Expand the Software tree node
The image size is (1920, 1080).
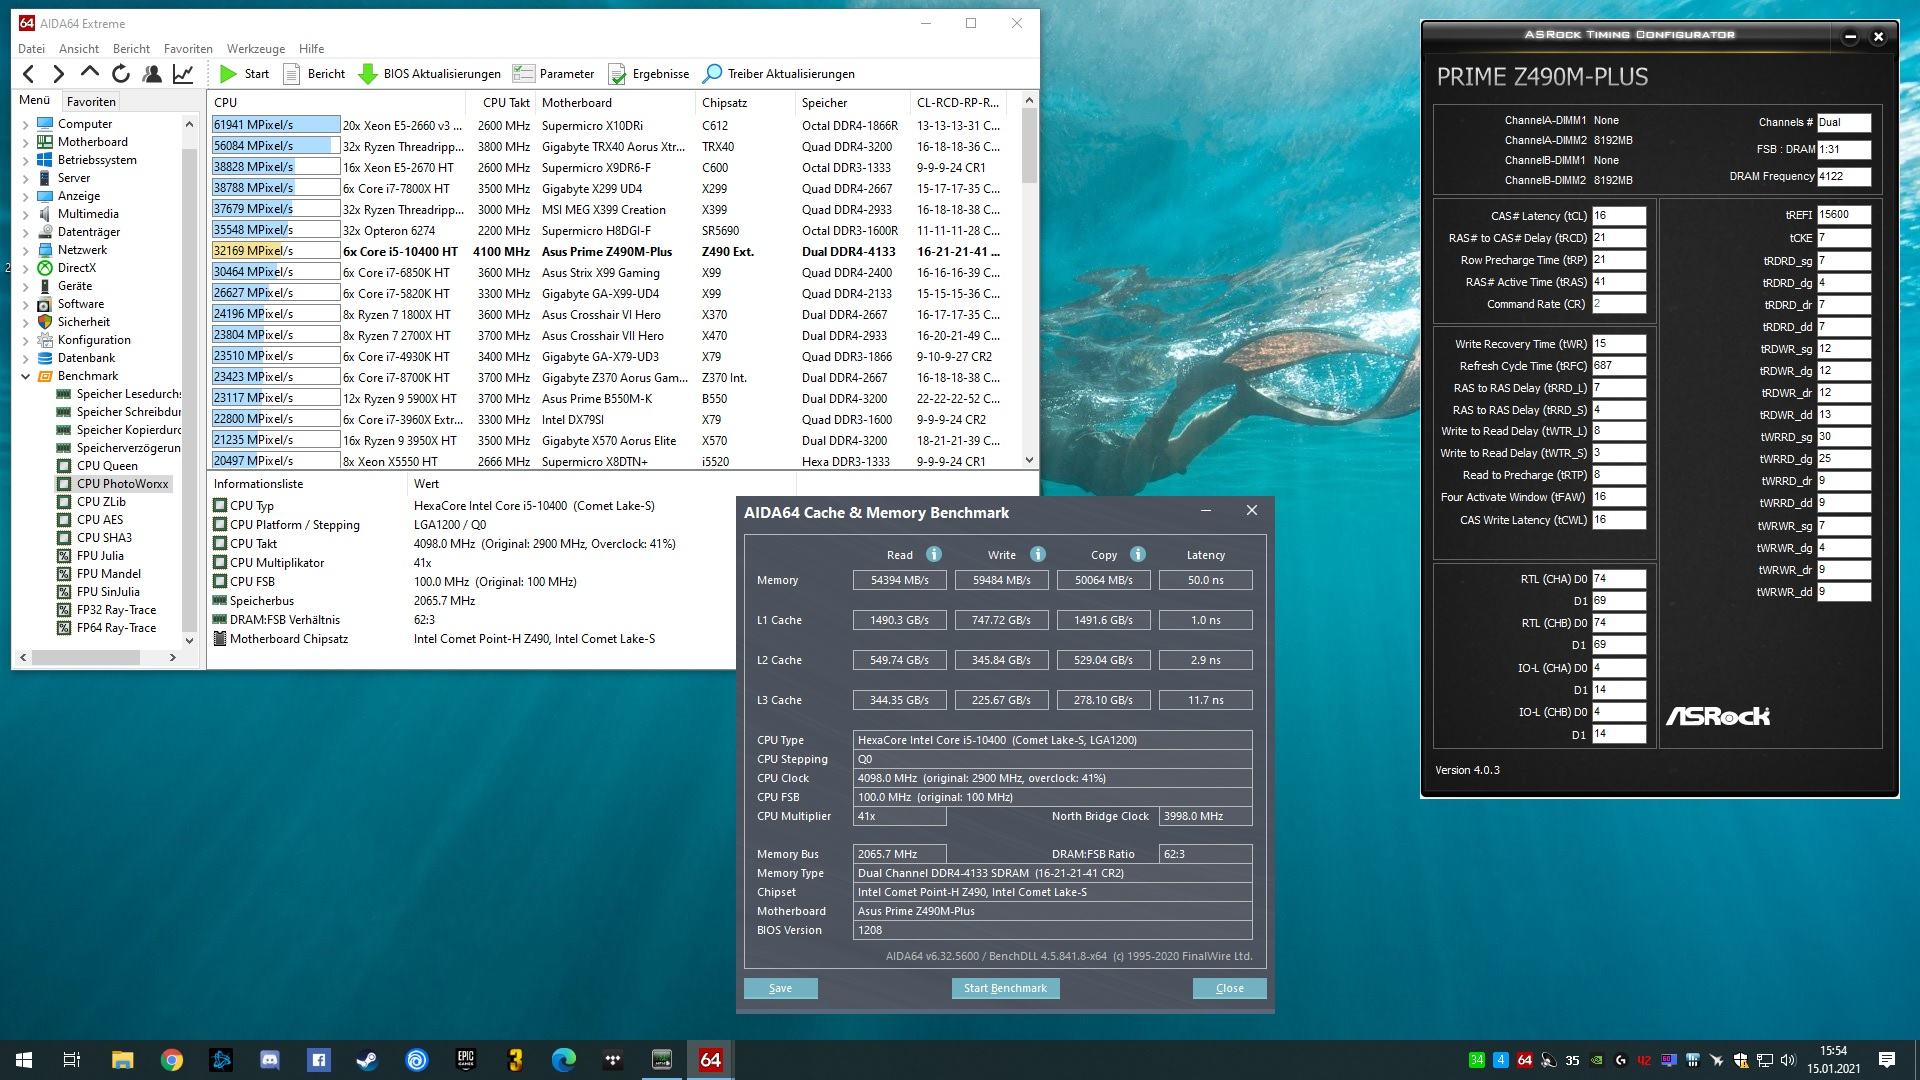click(x=25, y=304)
